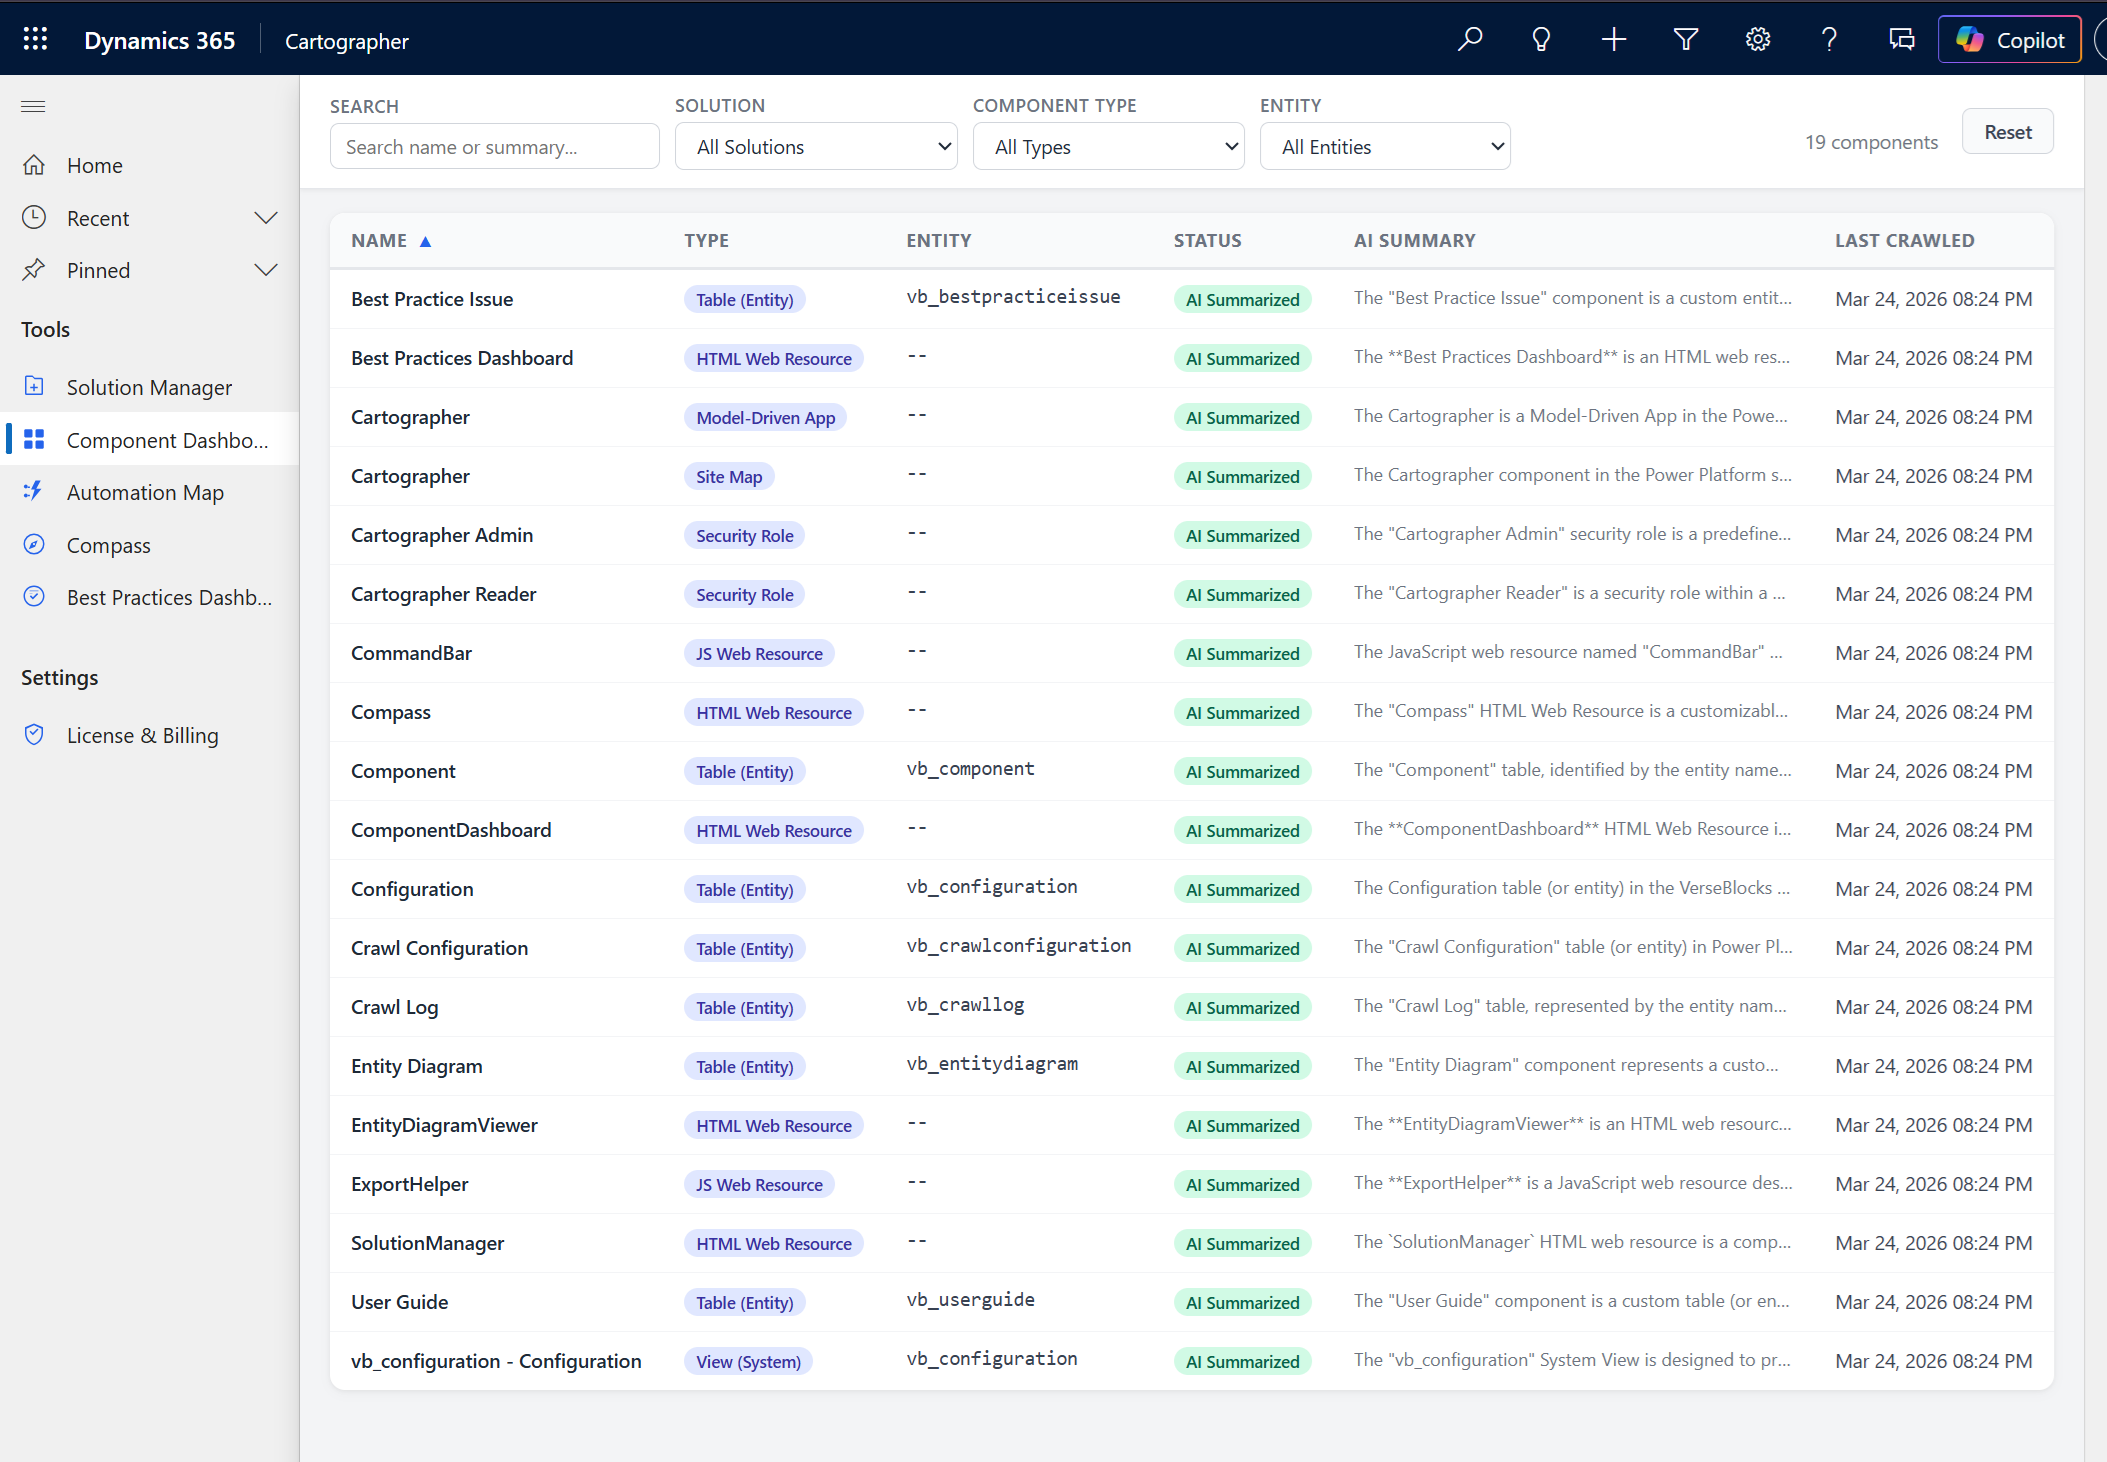This screenshot has height=1462, width=2107.
Task: Open the SolutionManager row
Action: pyautogui.click(x=1191, y=1243)
